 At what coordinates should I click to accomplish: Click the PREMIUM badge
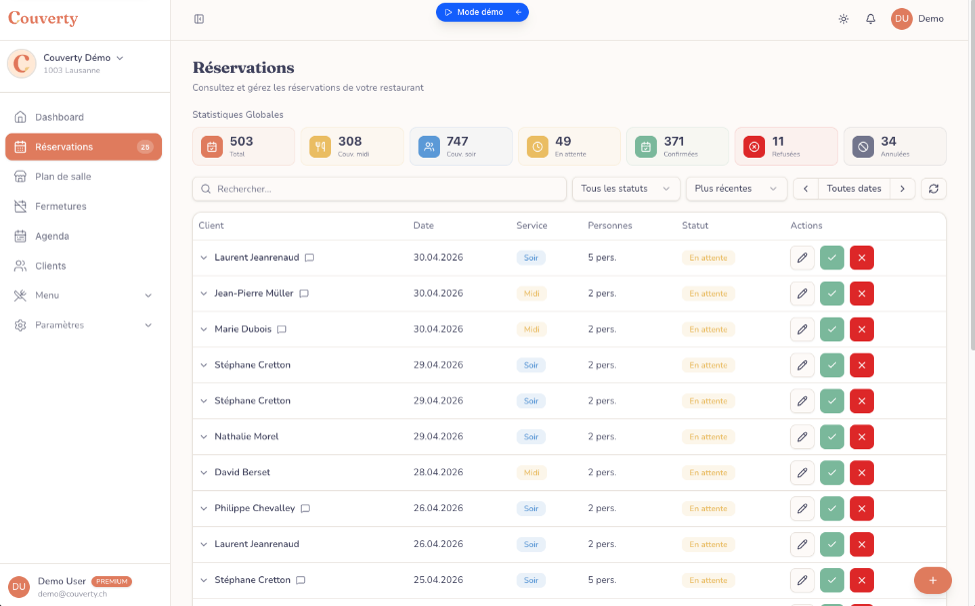112,582
